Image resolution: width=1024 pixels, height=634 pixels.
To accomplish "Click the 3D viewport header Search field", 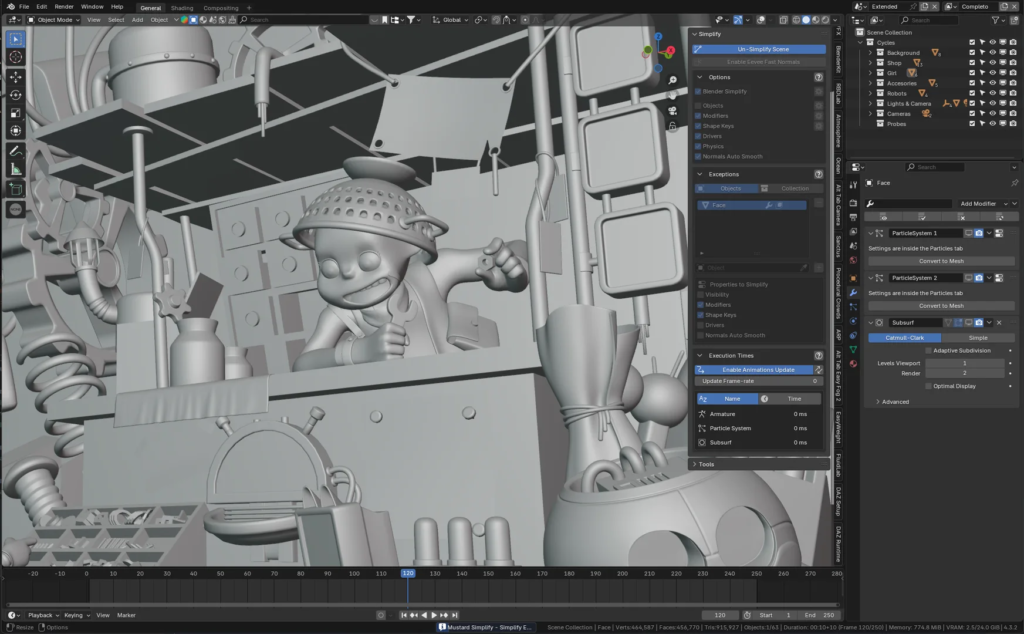I will (302, 20).
